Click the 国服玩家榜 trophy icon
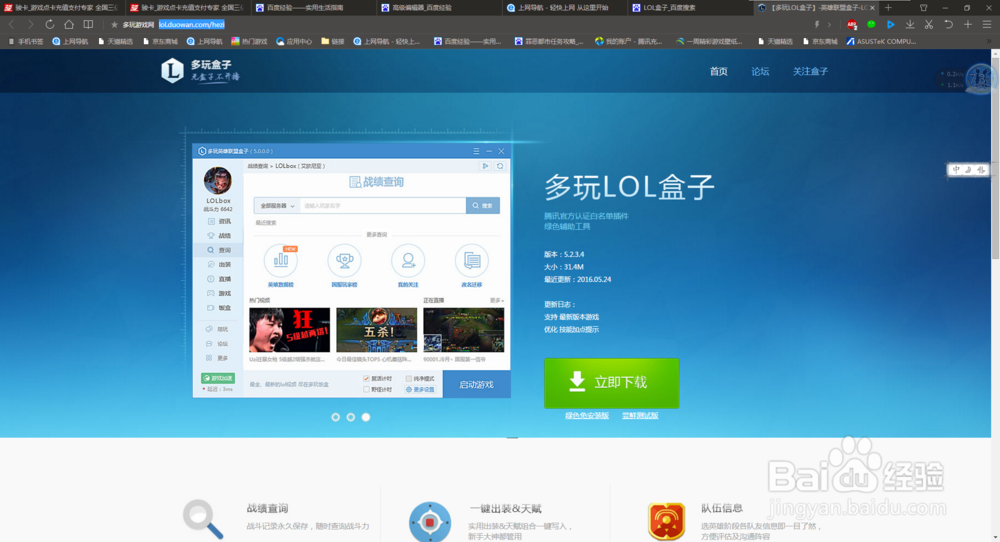The width and height of the screenshot is (1000, 542). coord(344,260)
